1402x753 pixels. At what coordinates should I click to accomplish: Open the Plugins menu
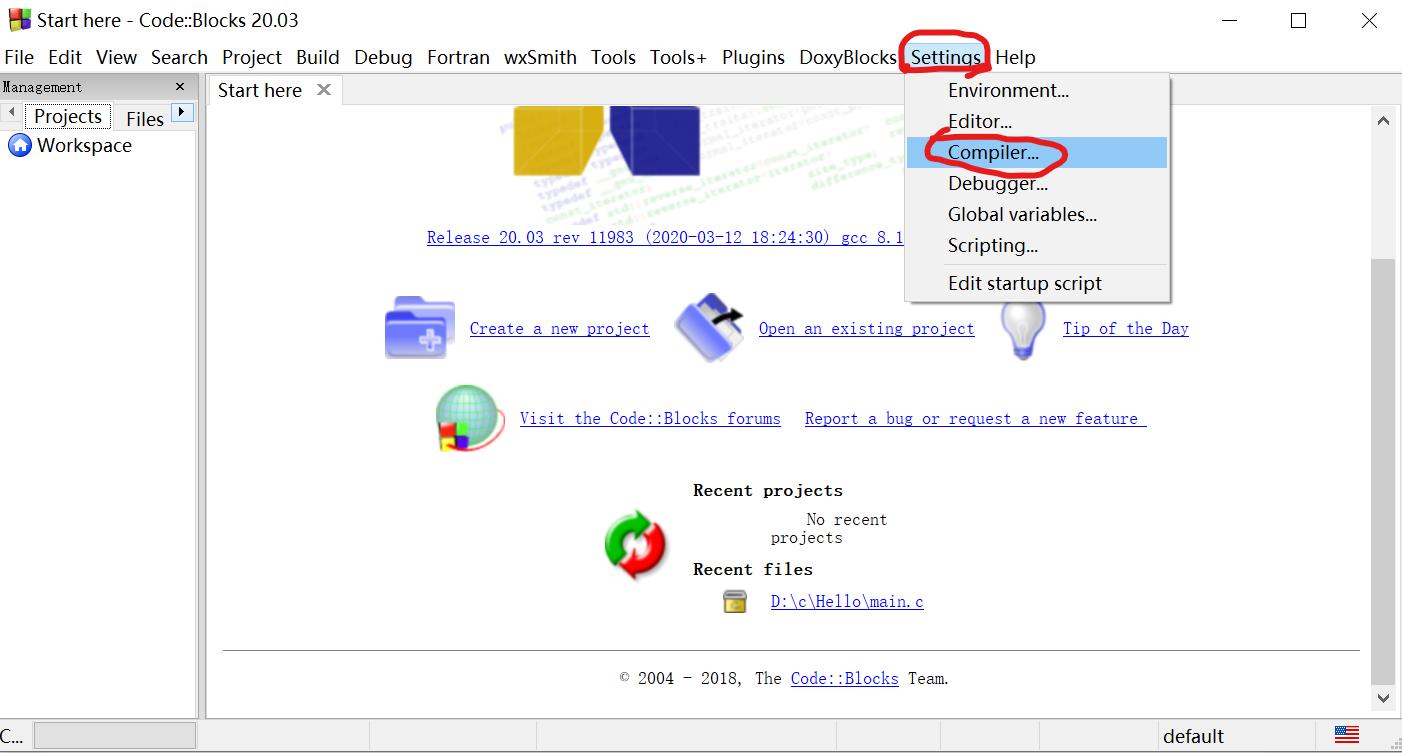pos(753,57)
